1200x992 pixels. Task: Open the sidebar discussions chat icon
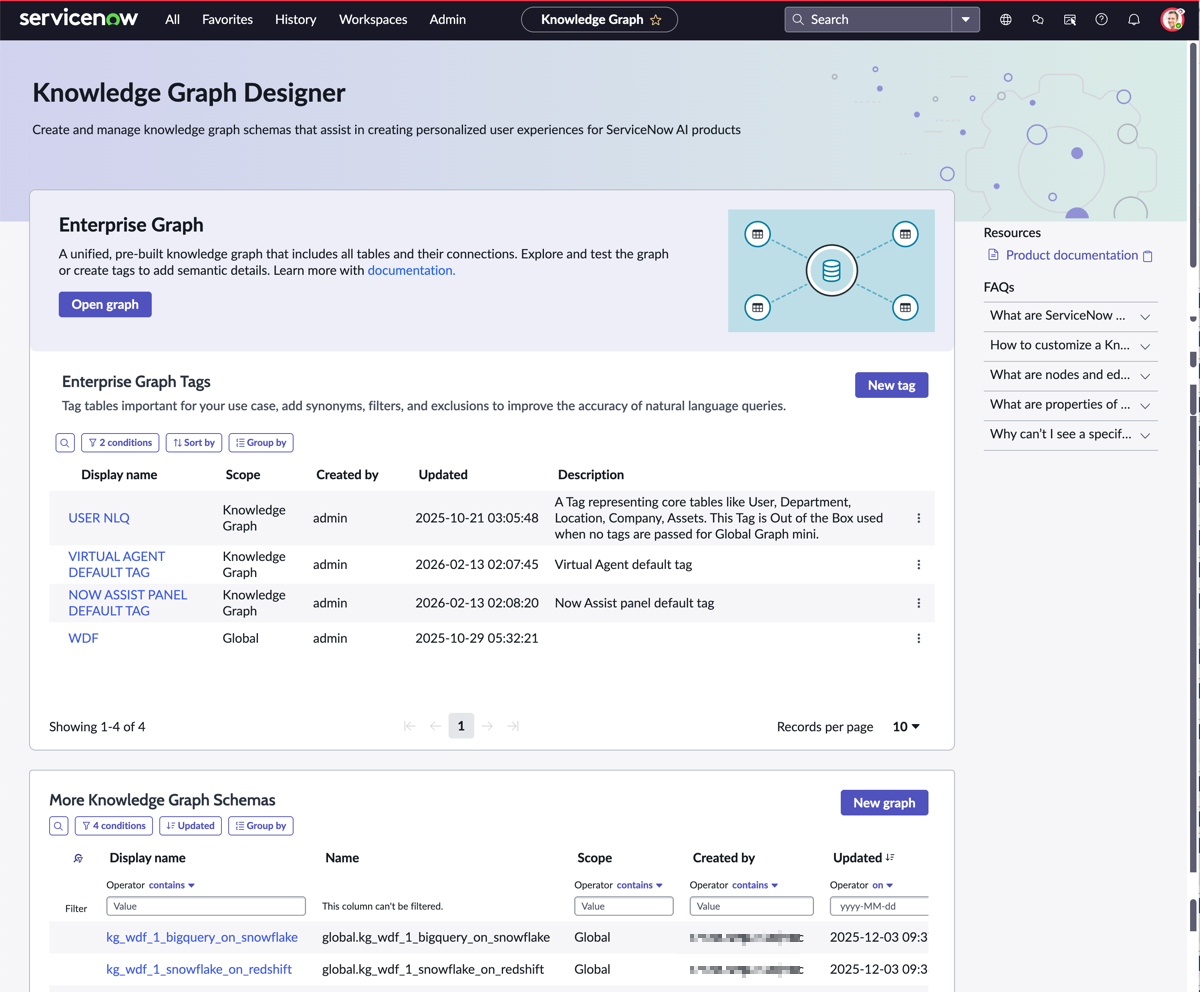tap(1038, 20)
